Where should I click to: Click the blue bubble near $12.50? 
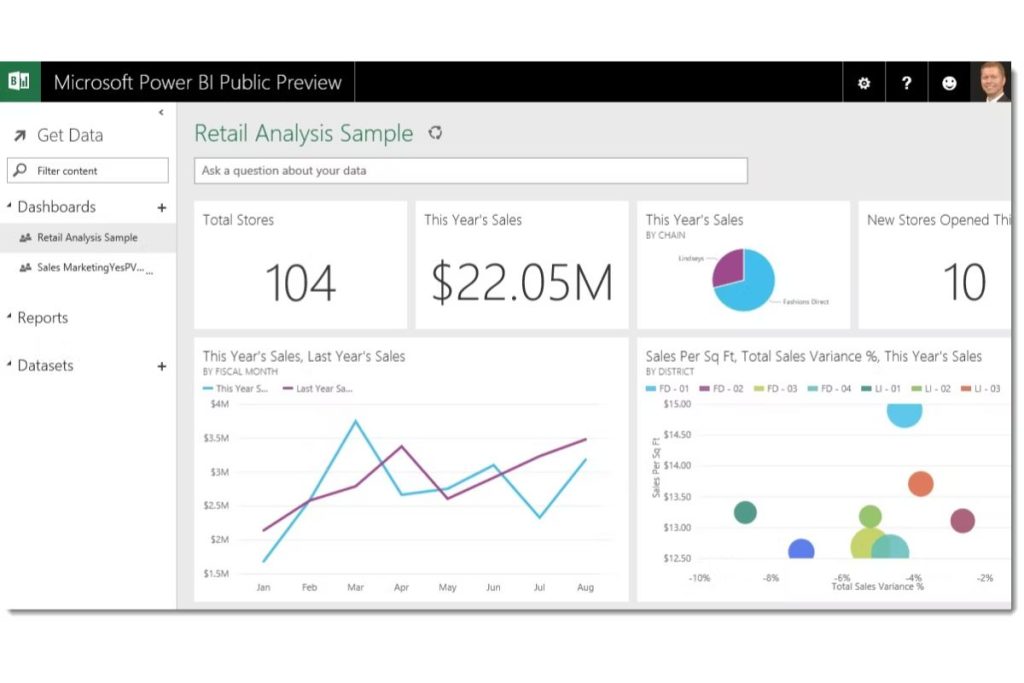coord(801,549)
